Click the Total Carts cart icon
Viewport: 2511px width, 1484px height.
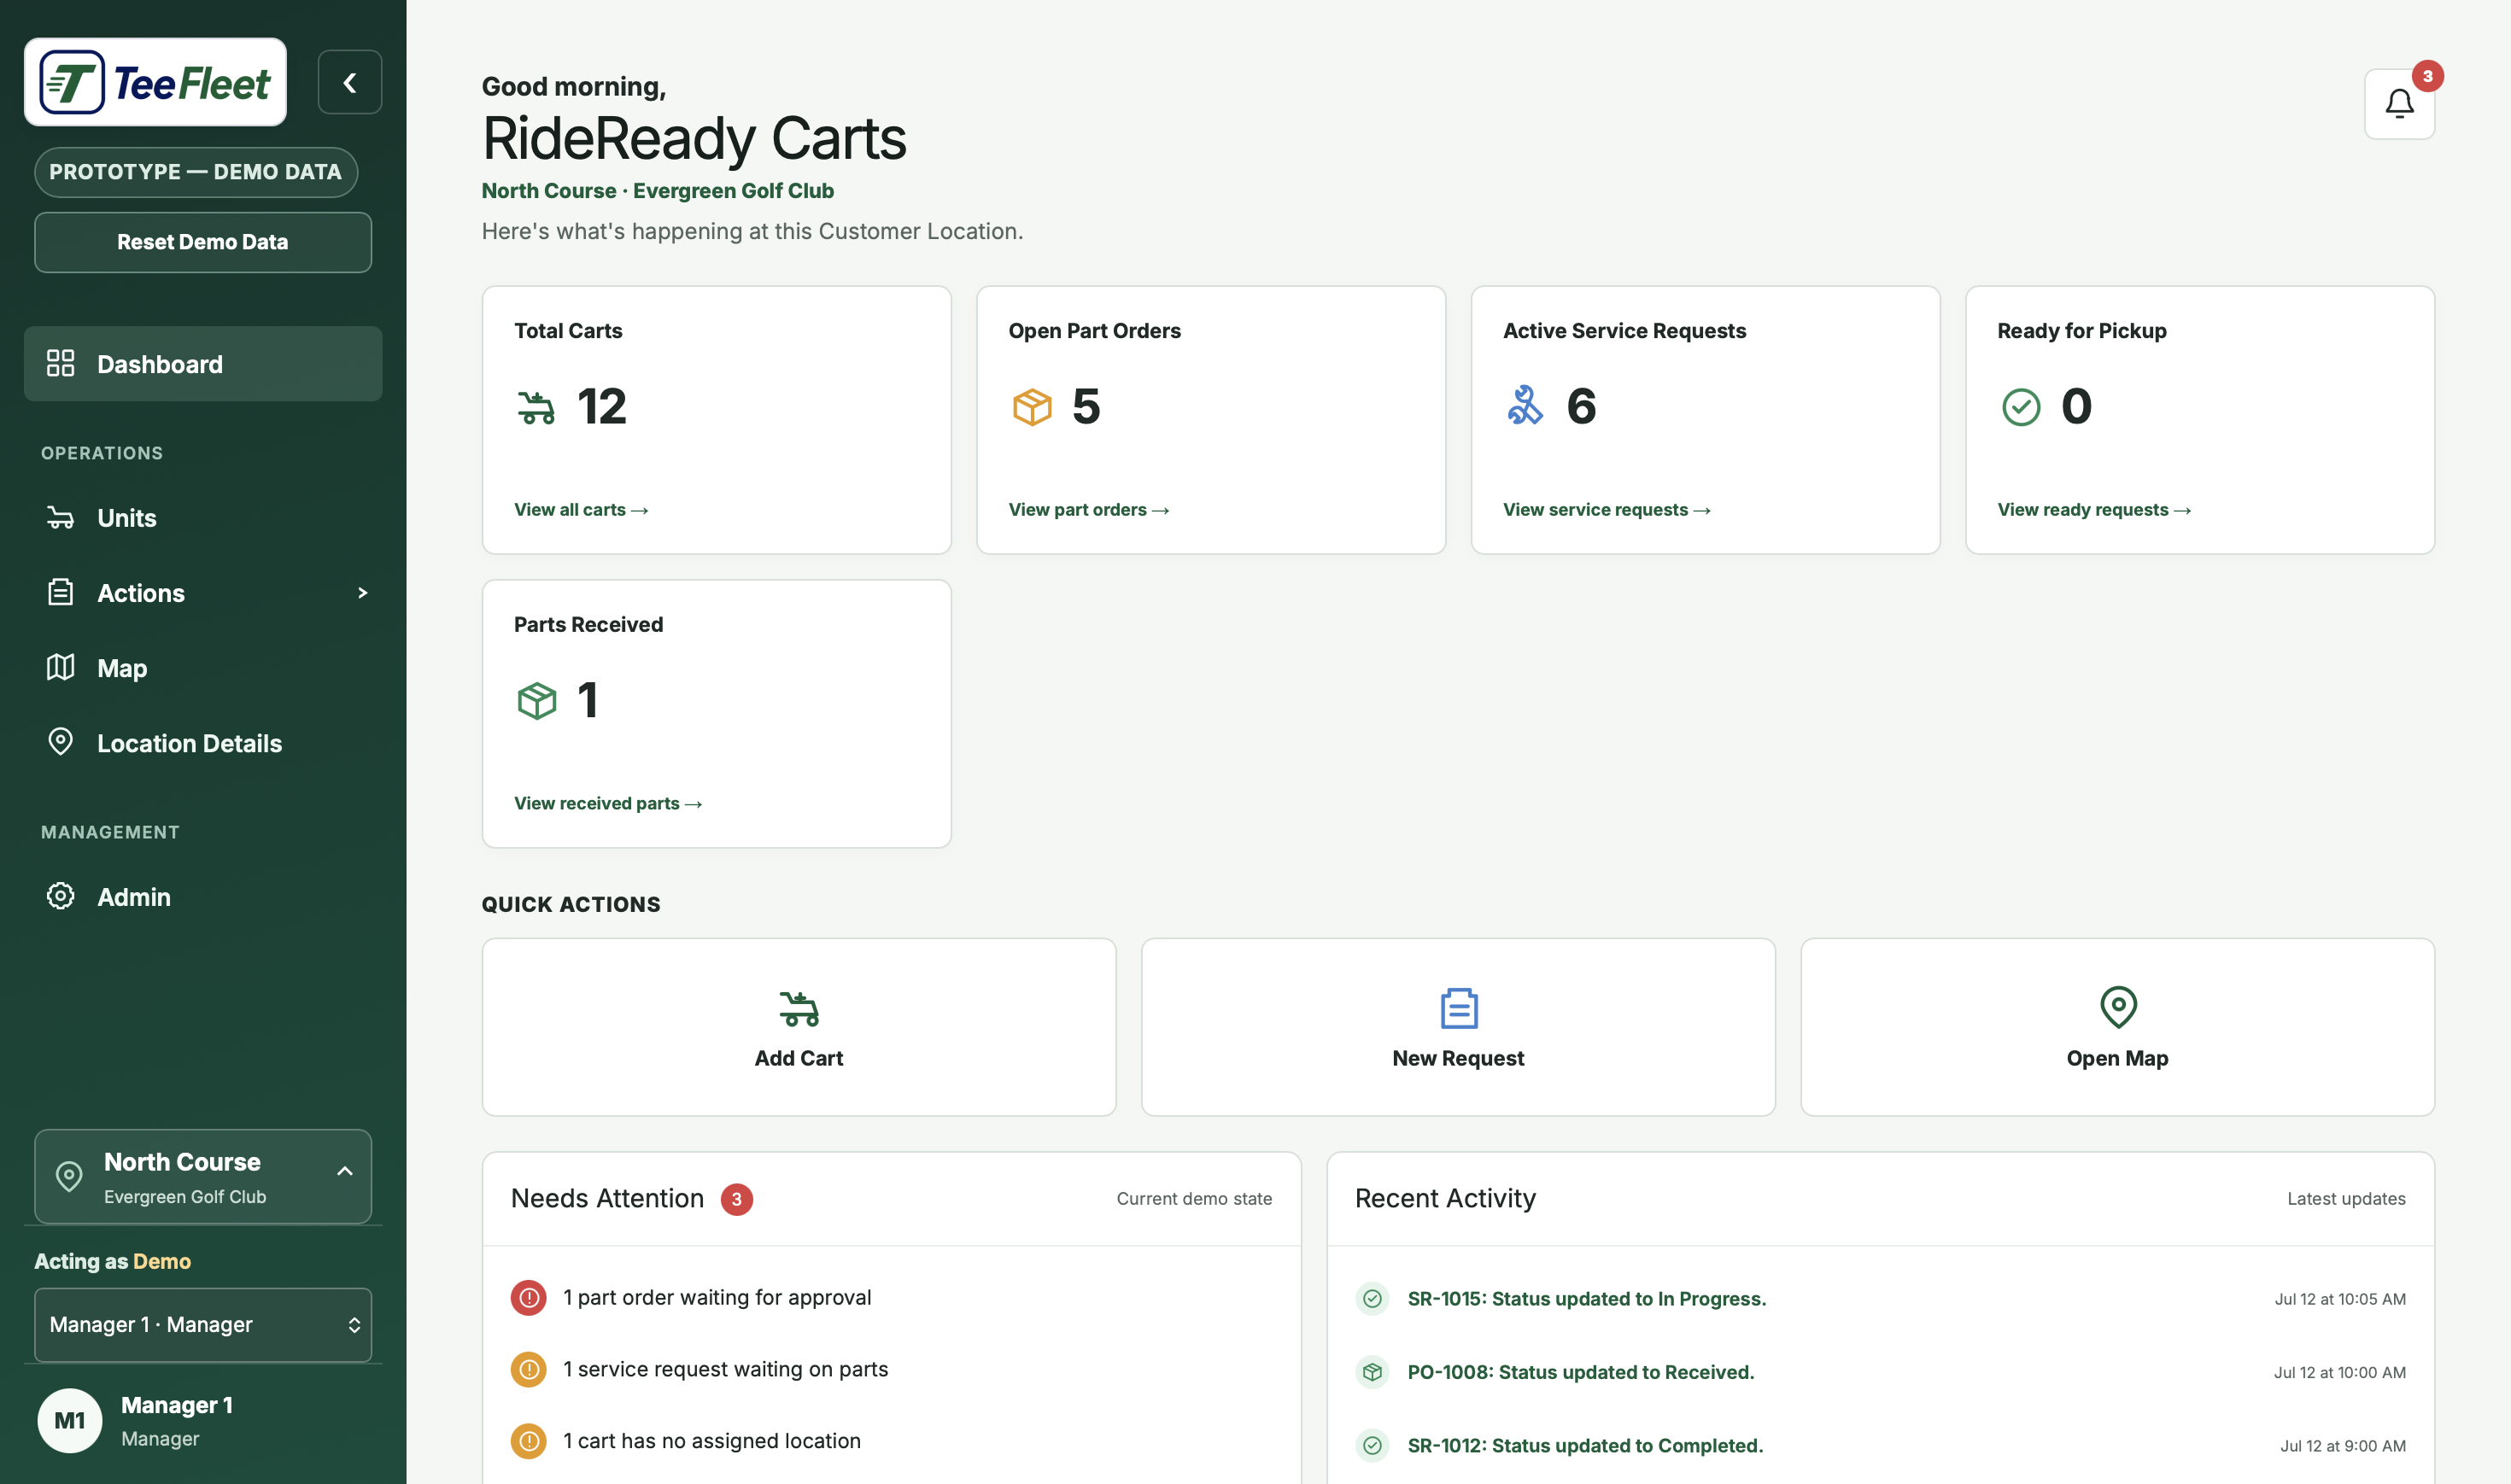[536, 407]
